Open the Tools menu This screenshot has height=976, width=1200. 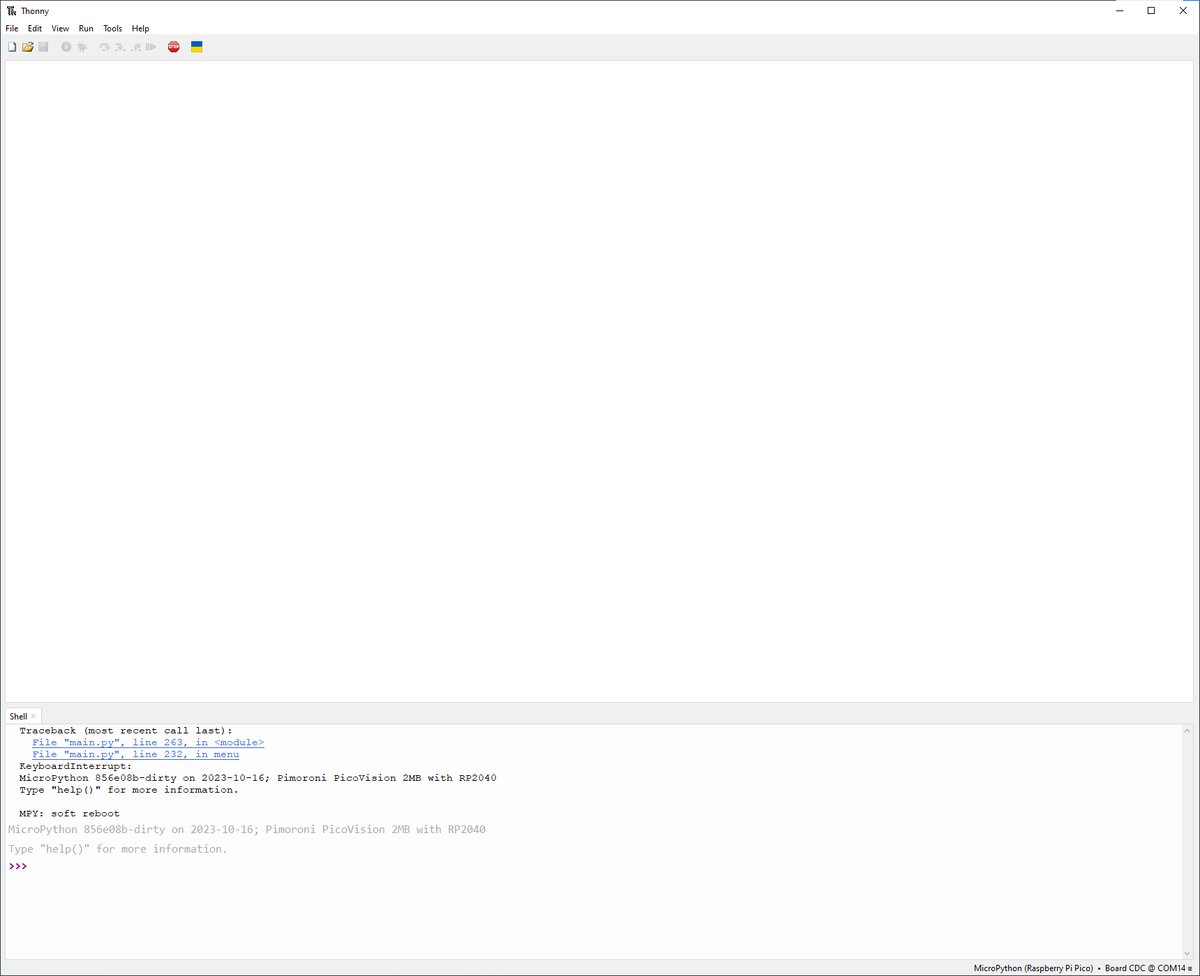[113, 28]
